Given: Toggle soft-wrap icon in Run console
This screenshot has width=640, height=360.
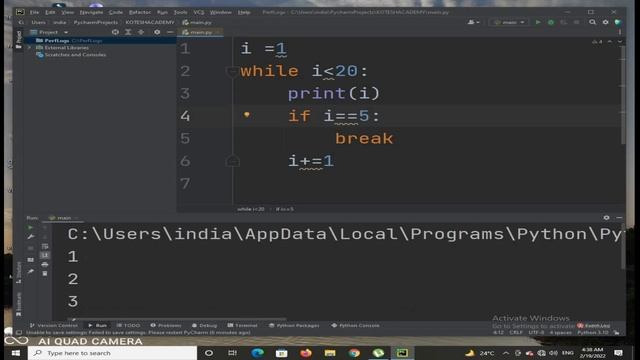Looking at the screenshot, I should (x=45, y=247).
